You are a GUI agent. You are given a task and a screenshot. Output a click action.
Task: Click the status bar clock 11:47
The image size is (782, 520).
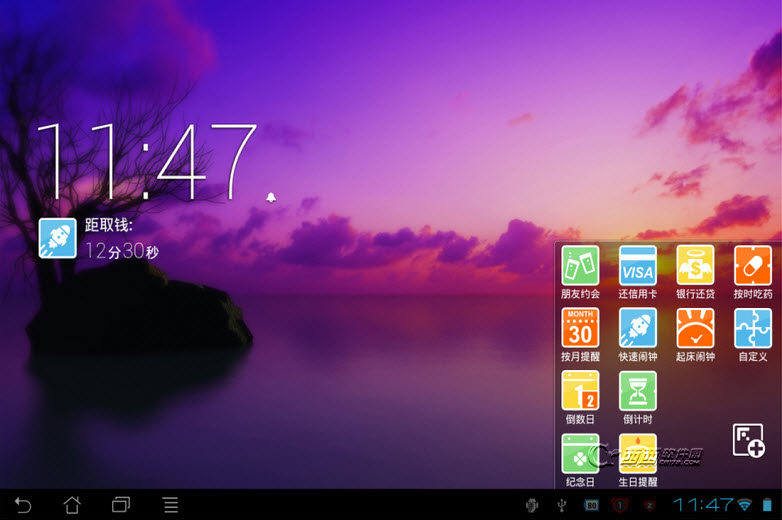704,505
